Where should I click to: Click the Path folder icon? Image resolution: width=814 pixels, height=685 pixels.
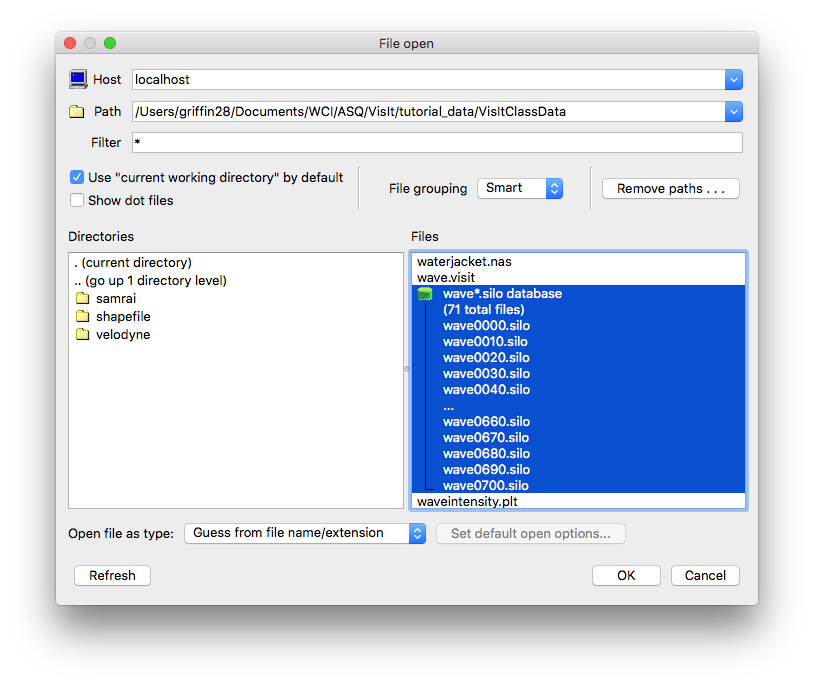(x=77, y=112)
